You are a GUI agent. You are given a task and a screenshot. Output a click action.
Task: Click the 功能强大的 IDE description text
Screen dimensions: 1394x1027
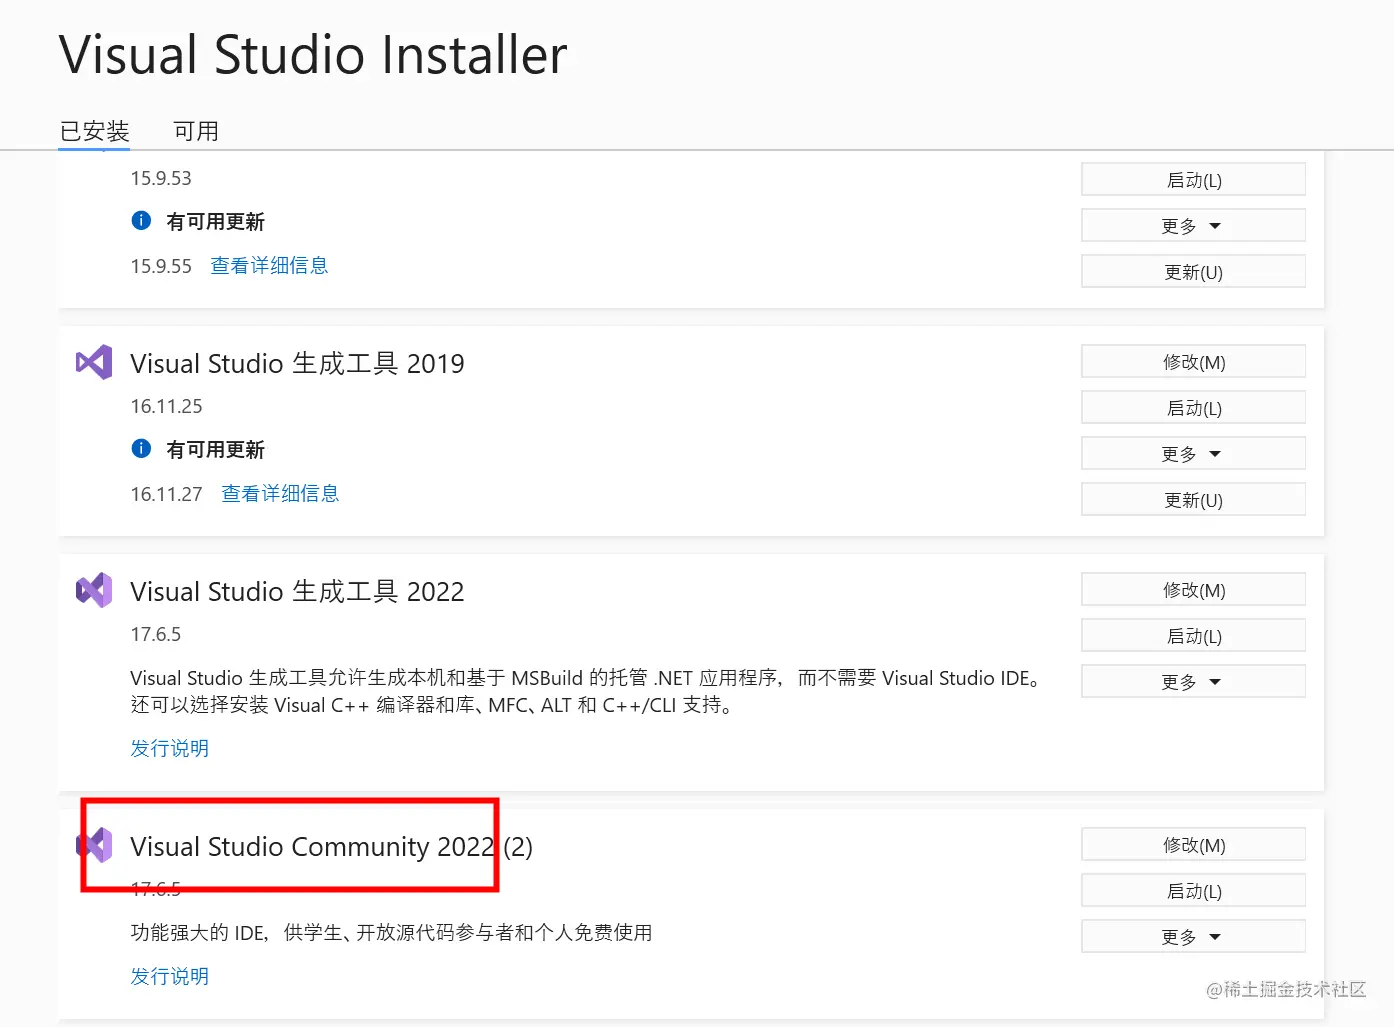(391, 932)
